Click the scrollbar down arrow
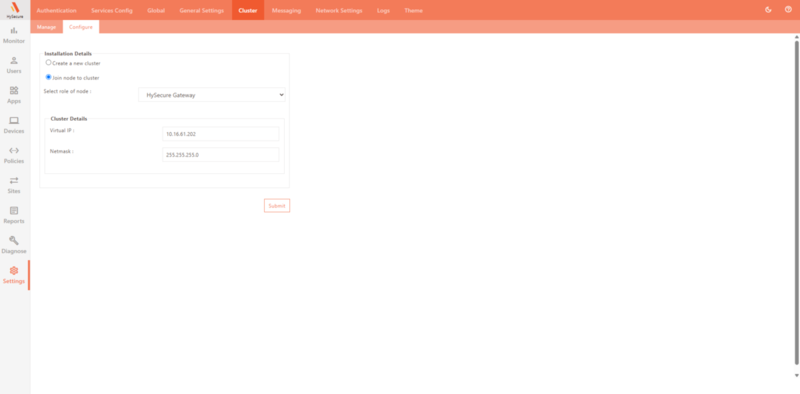This screenshot has height=394, width=800. (796, 375)
